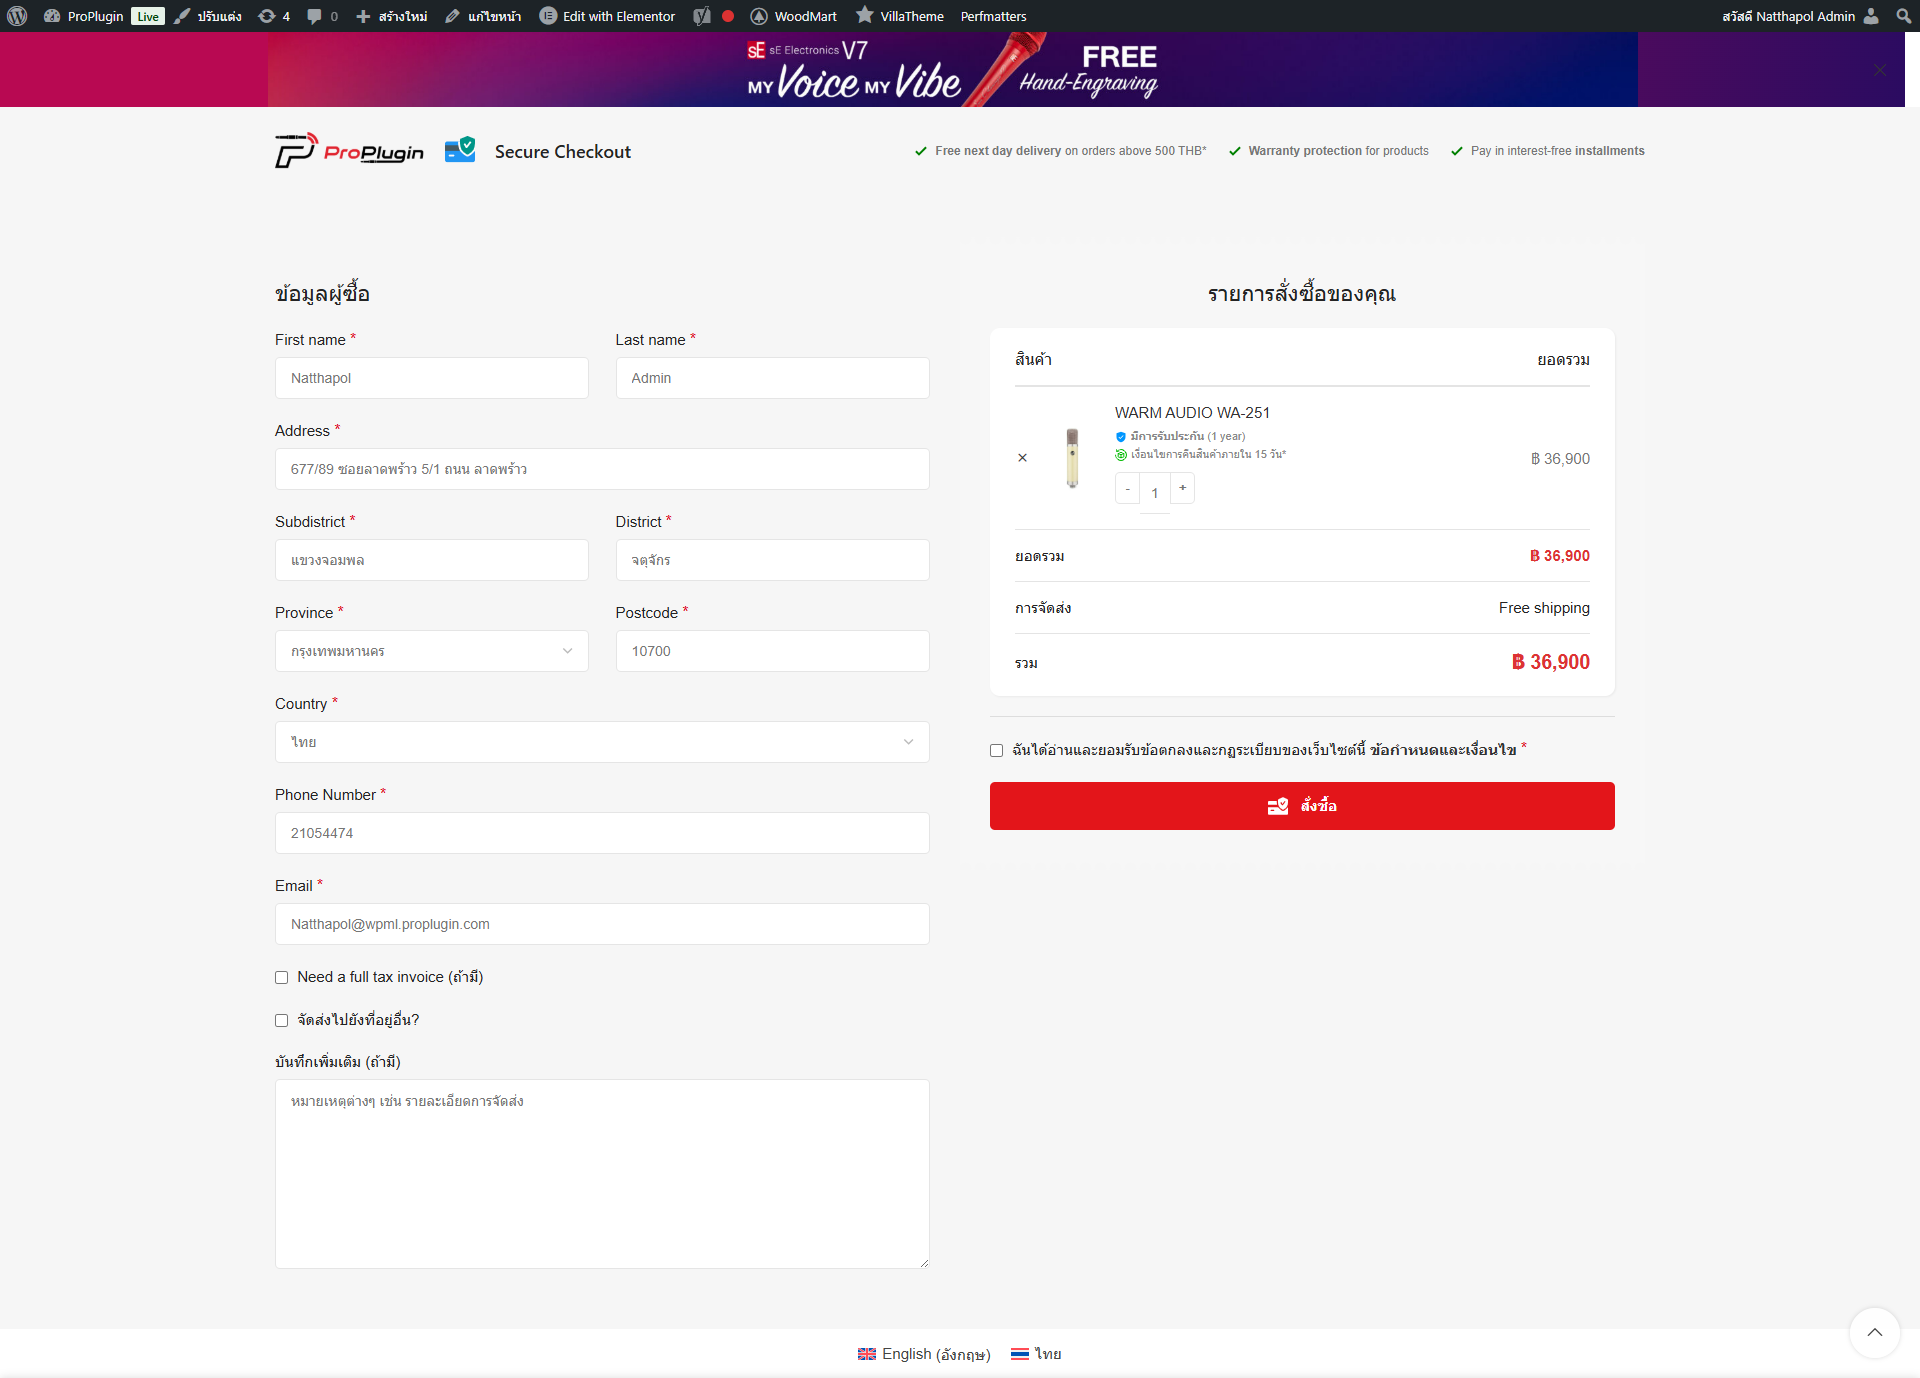Open the WordPress logo menu
1920x1378 pixels.
(x=17, y=16)
